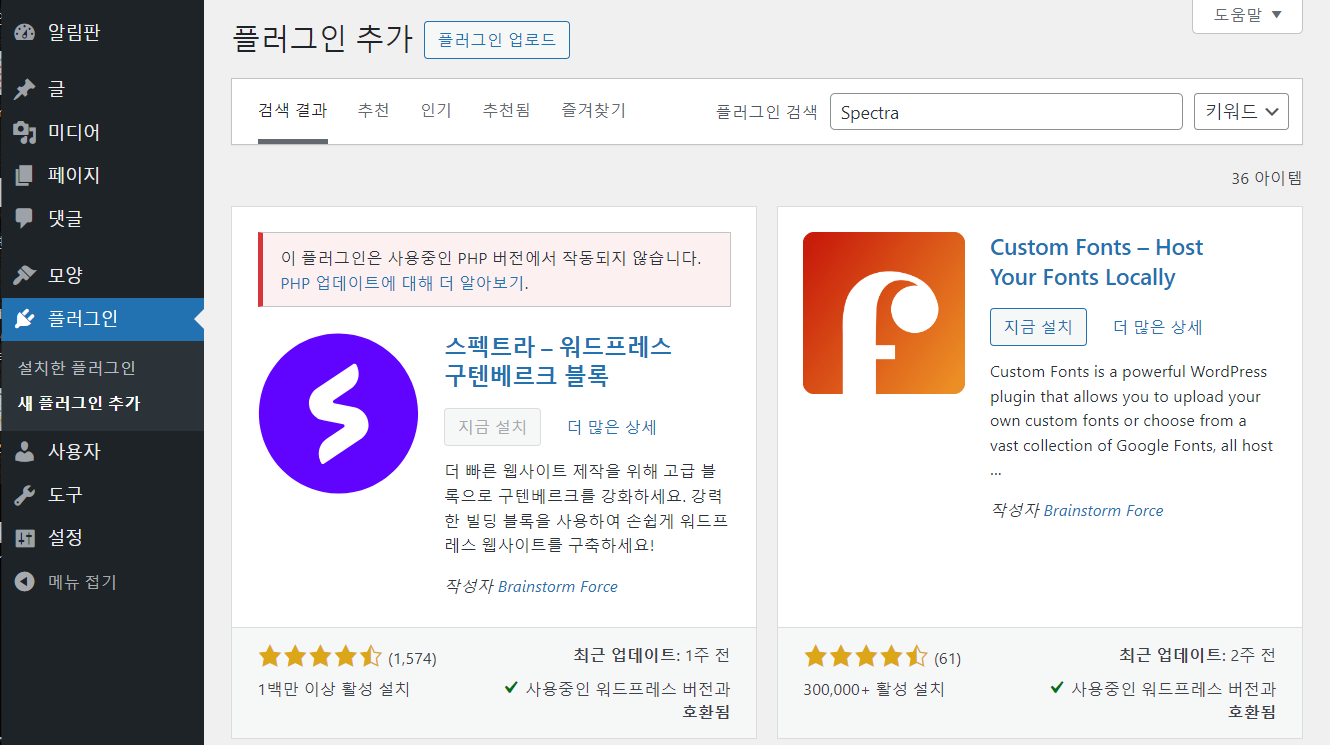1330x745 pixels.
Task: Open the 페이지 menu item
Action: point(102,175)
